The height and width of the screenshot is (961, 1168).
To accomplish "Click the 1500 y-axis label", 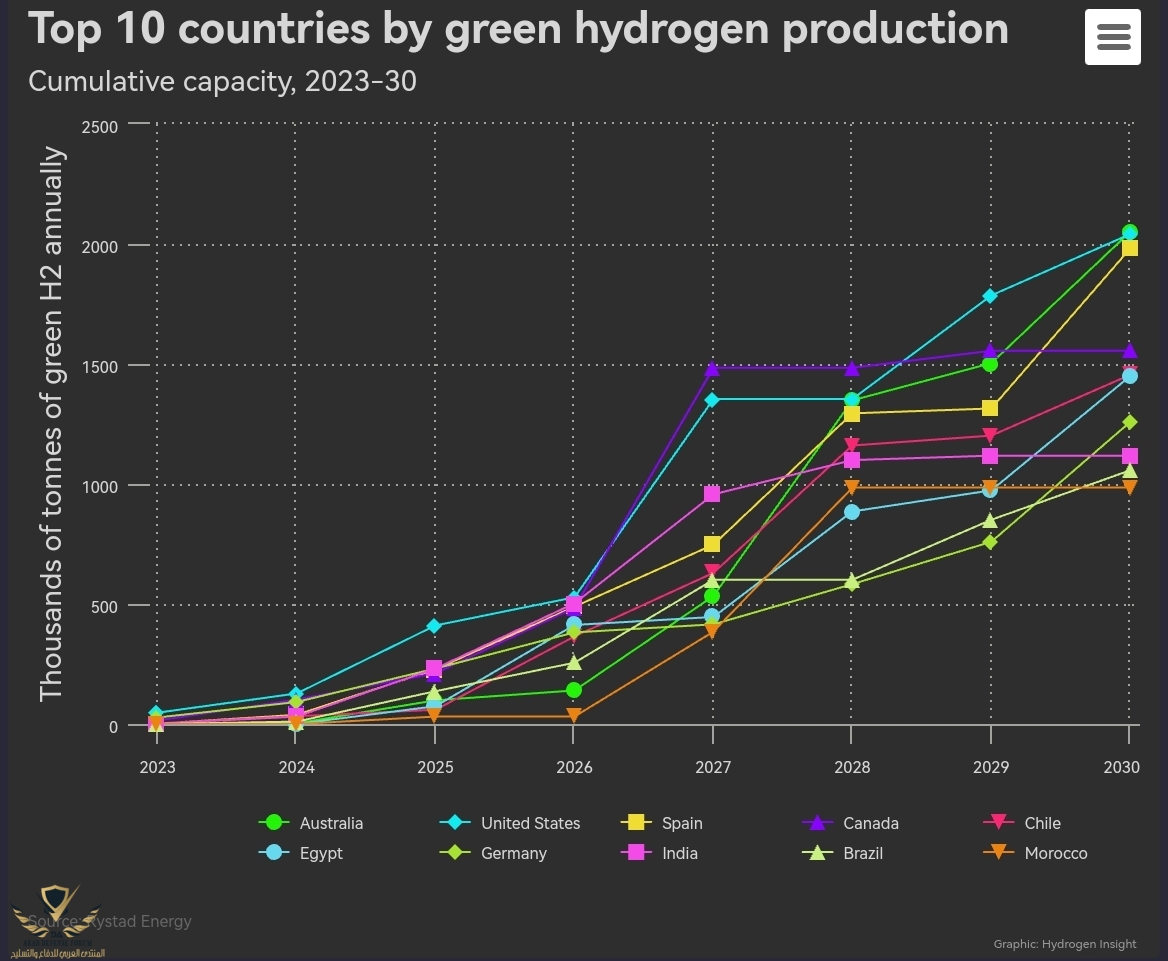I will [100, 367].
